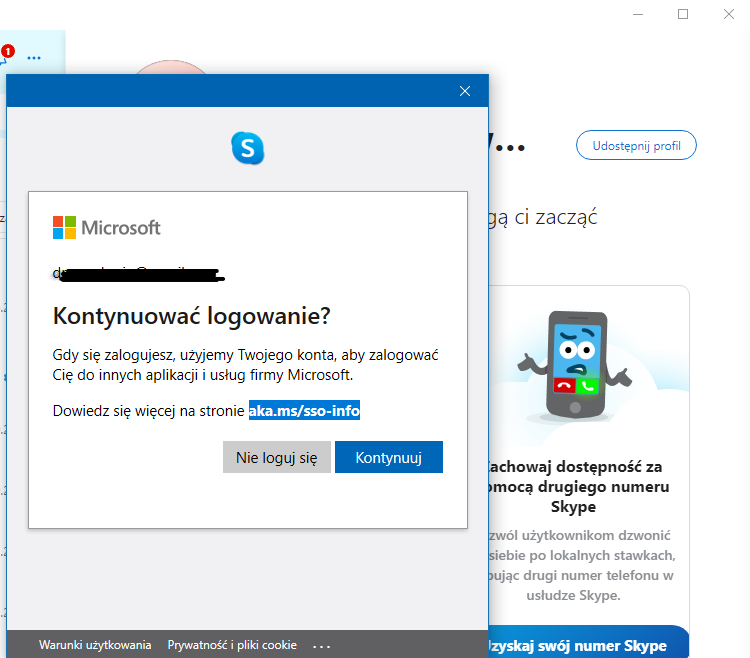Image resolution: width=750 pixels, height=658 pixels.
Task: Close the main Skype window
Action: pos(728,14)
